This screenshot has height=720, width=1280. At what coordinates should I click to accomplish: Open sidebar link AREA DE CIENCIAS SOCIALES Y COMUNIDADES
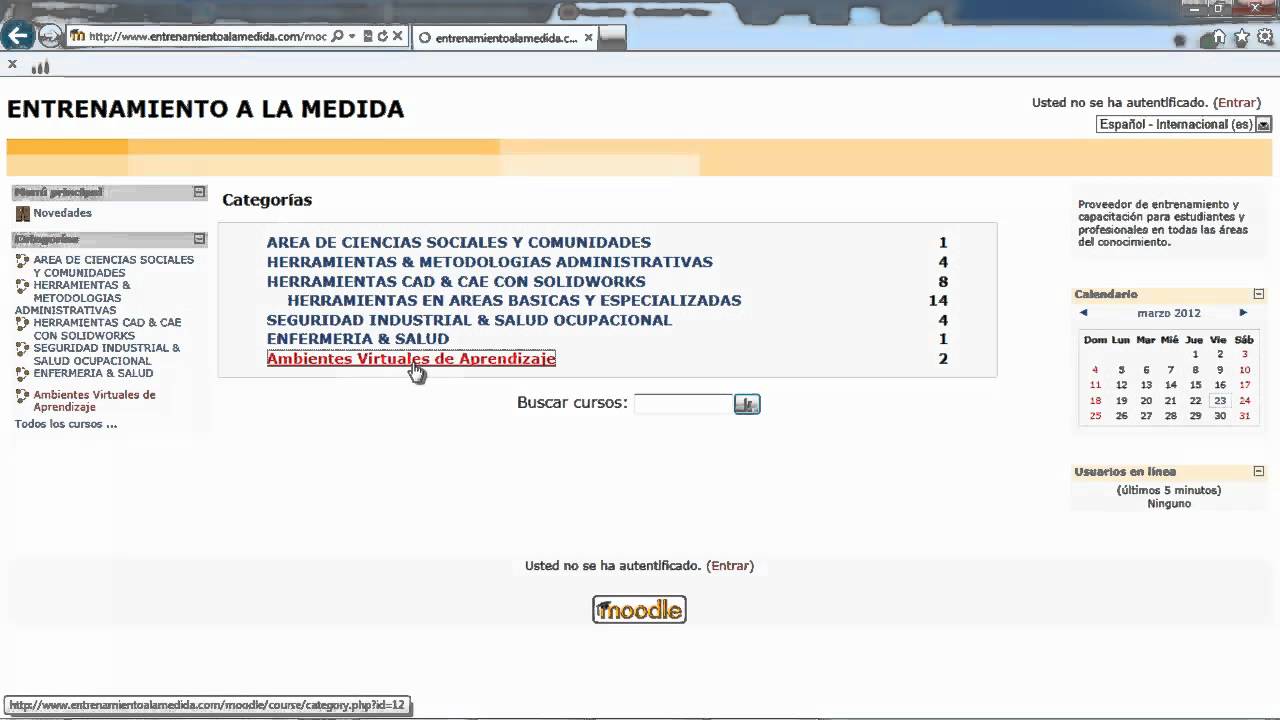[x=113, y=266]
